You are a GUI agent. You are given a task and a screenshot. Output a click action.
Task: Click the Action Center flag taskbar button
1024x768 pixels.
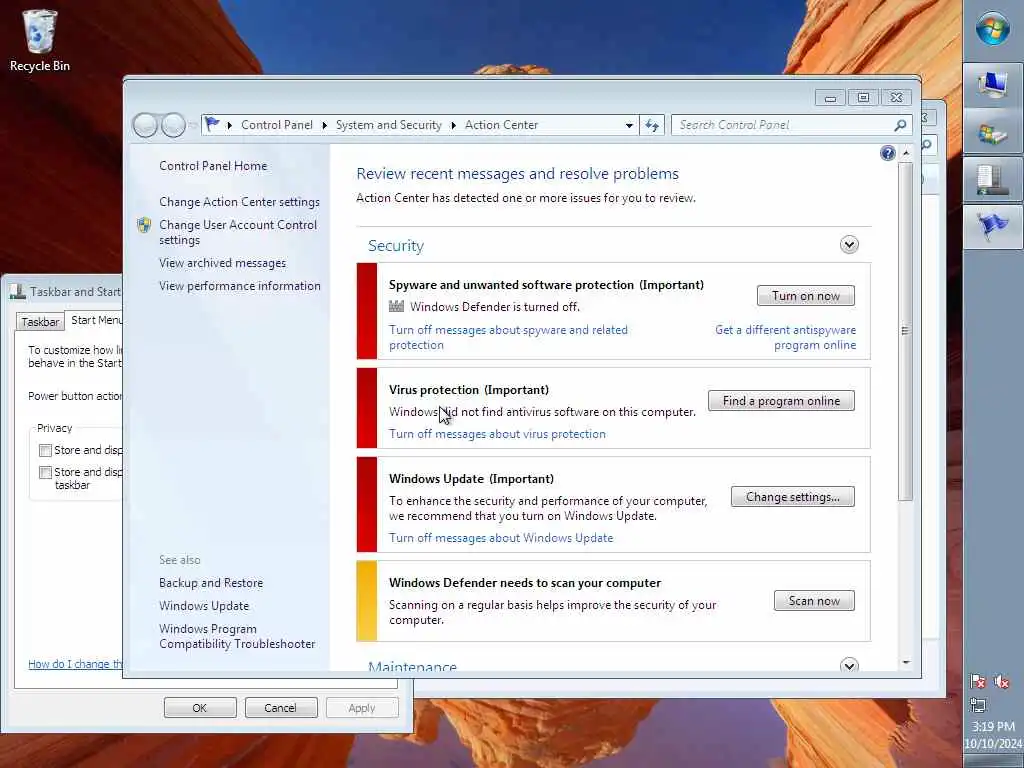[993, 226]
